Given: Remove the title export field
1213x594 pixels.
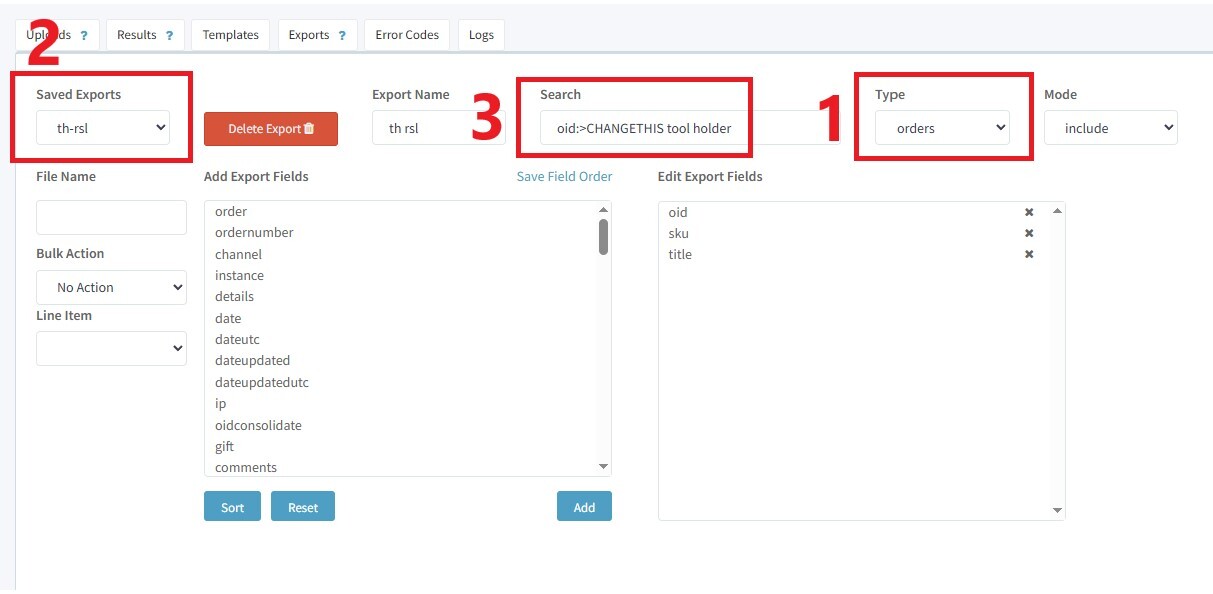Looking at the screenshot, I should coord(1029,254).
